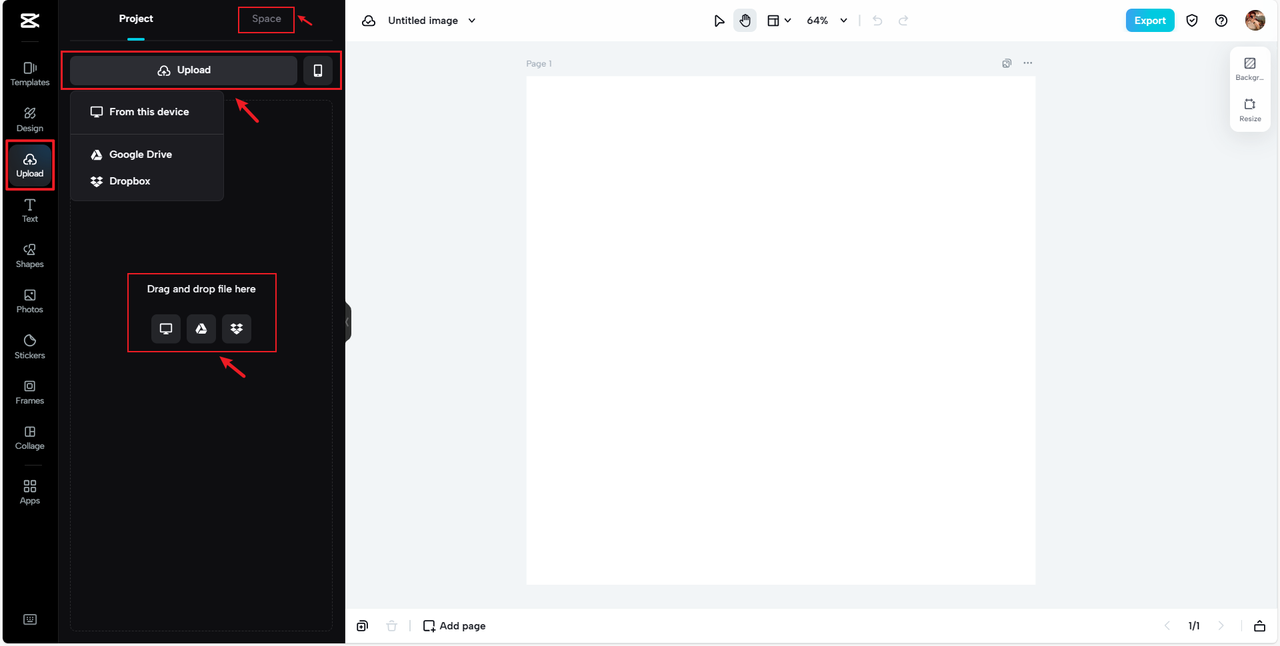The width and height of the screenshot is (1280, 646).
Task: Open the help question mark icon
Action: [1221, 20]
